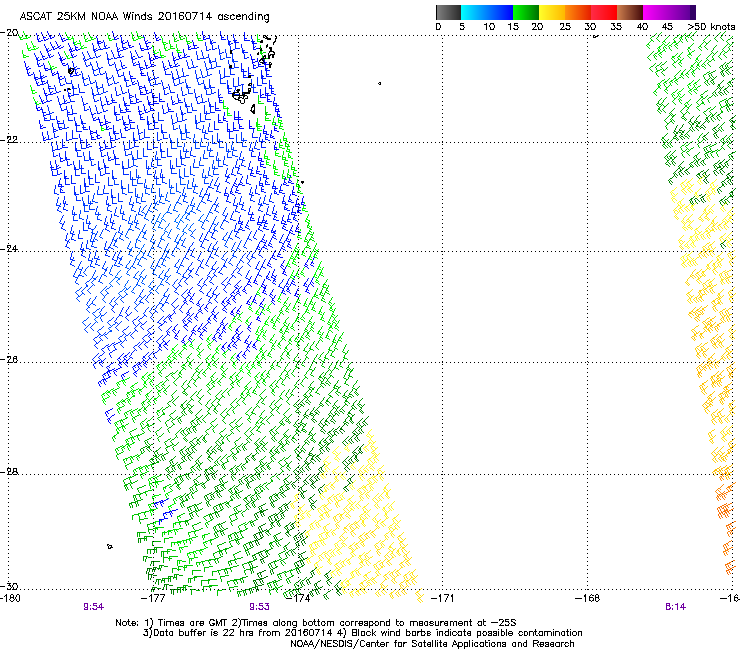The image size is (740, 650).
Task: Click the note line beginning 'Note: 1) Times are GMT'
Action: [x=316, y=623]
